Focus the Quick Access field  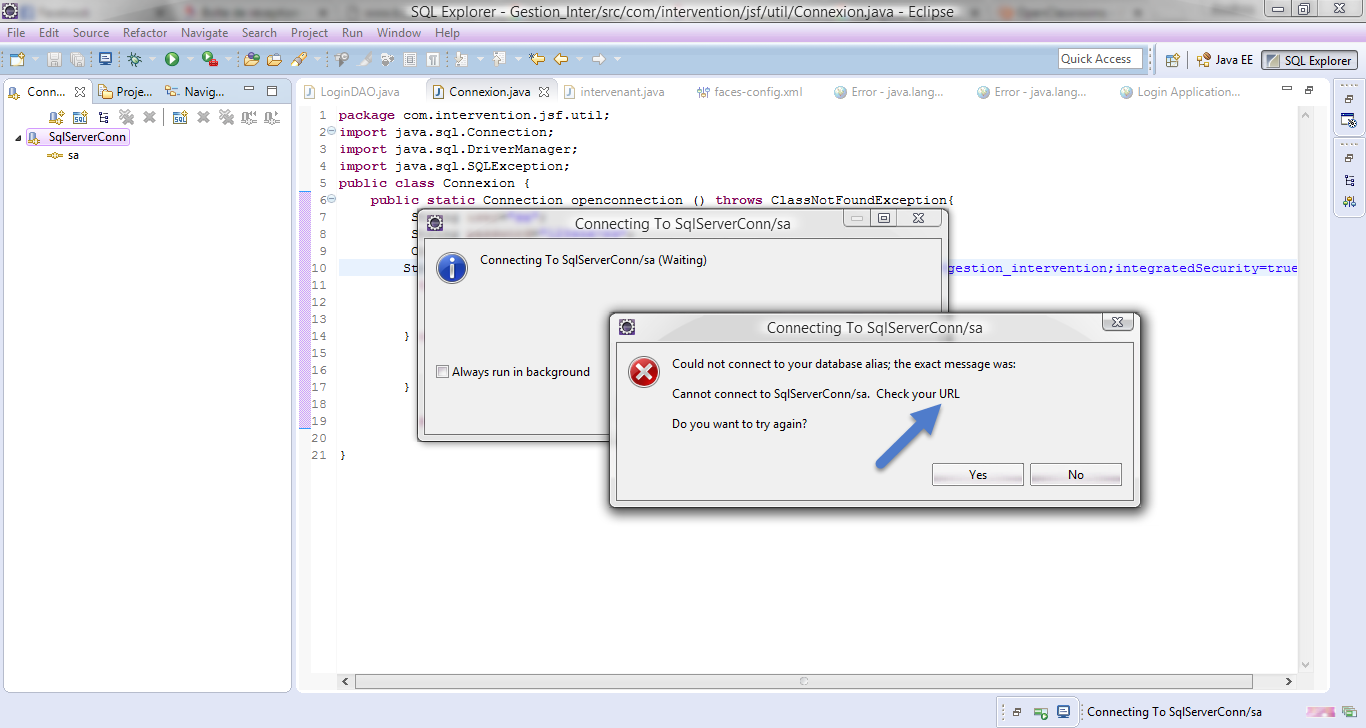click(1100, 59)
